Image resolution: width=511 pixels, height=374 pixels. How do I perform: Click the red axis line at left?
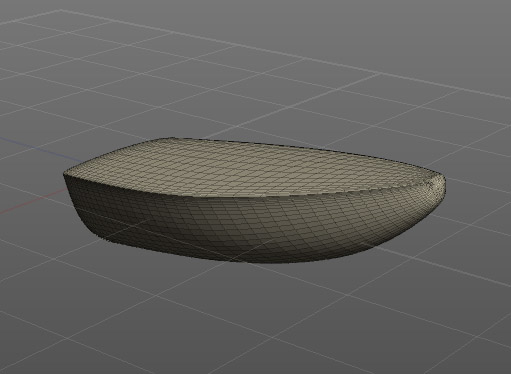[x=33, y=201]
